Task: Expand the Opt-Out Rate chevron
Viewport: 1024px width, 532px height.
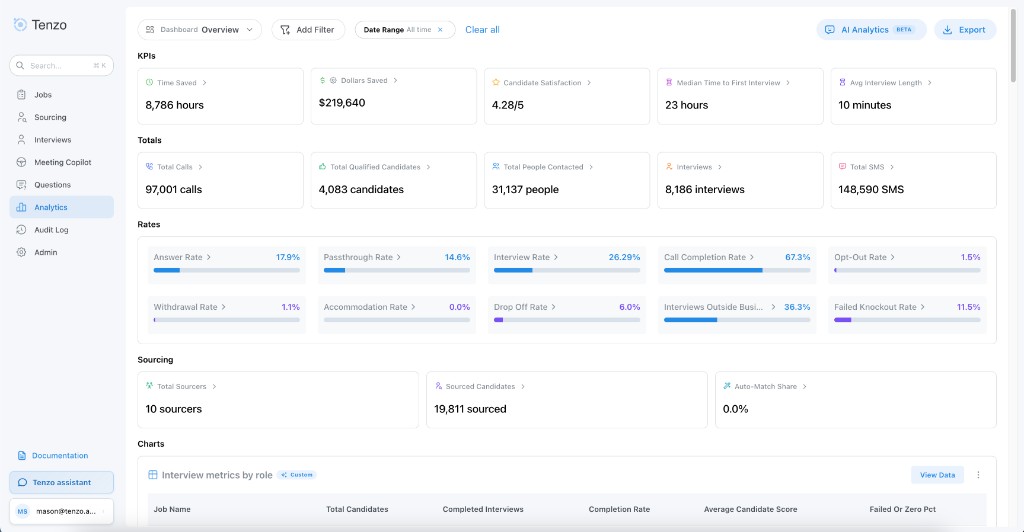Action: [892, 257]
